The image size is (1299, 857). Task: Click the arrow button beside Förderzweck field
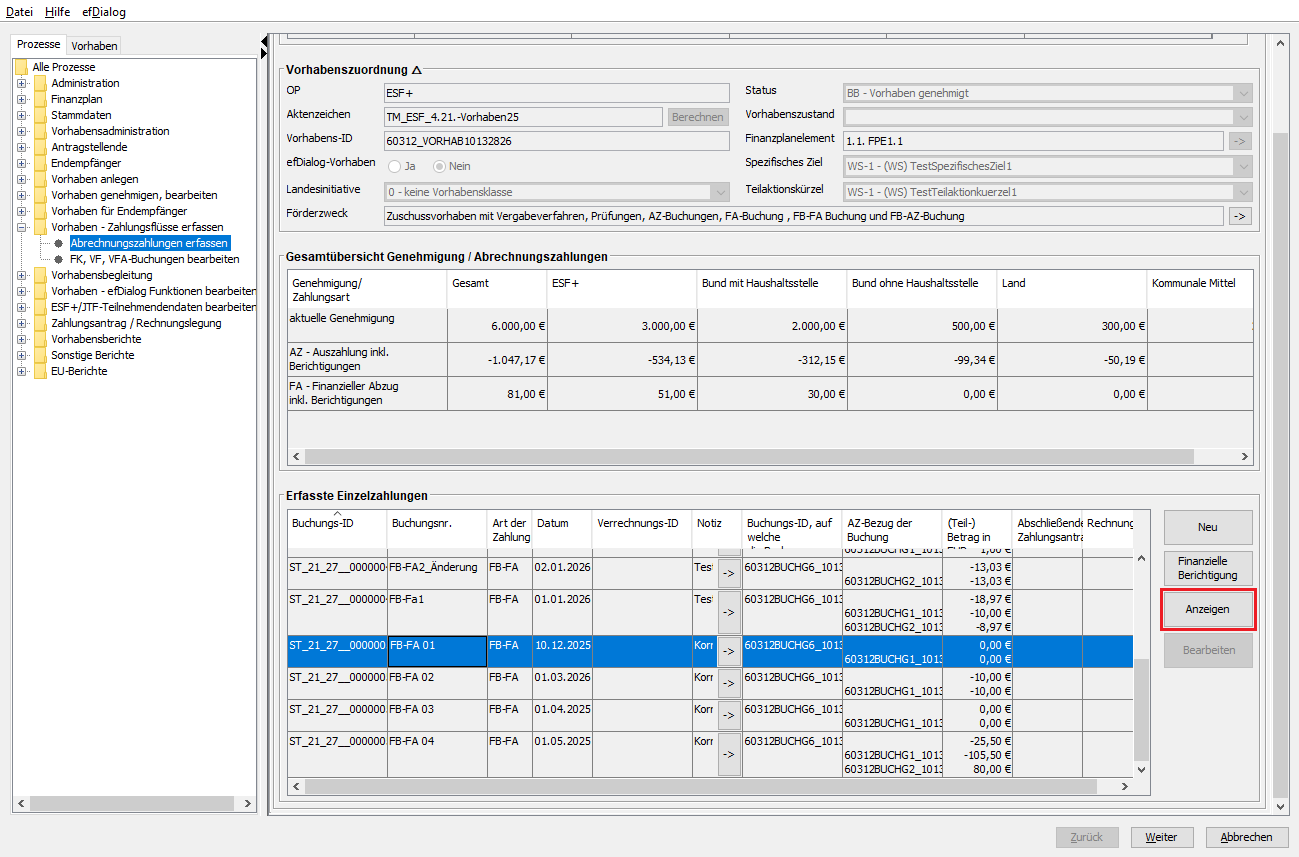pos(1240,216)
